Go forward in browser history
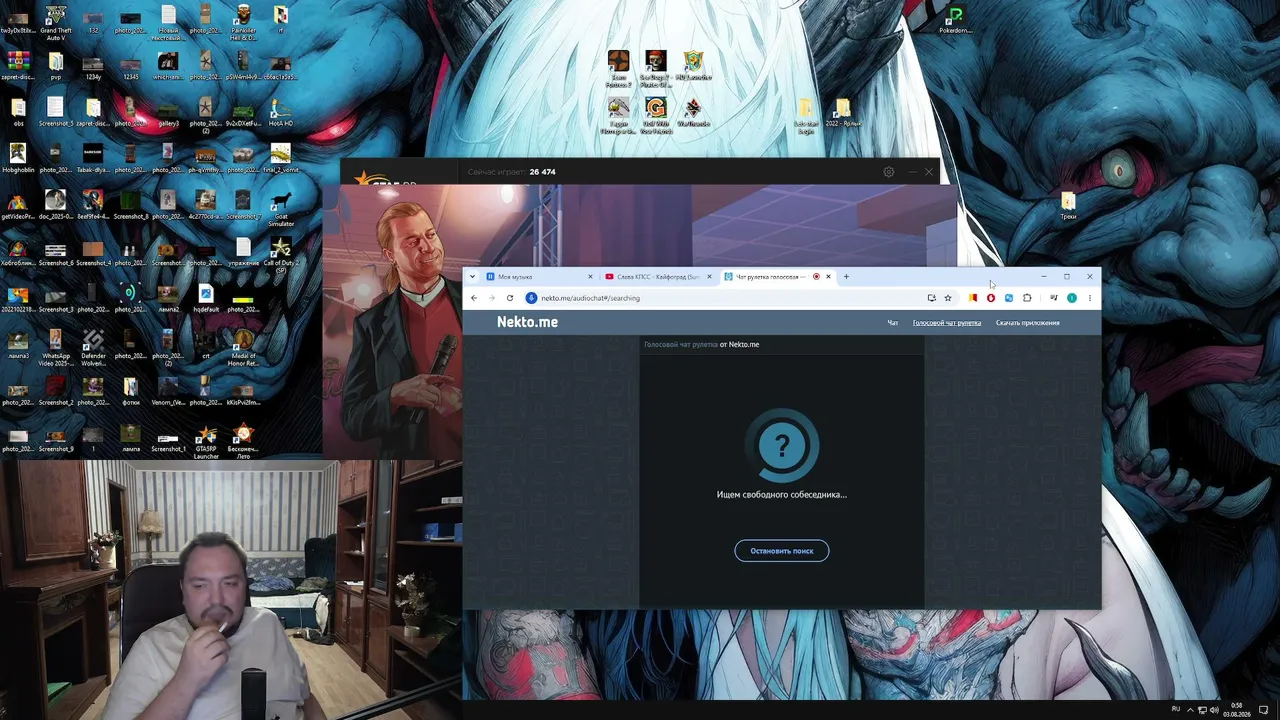1280x720 pixels. coord(491,298)
